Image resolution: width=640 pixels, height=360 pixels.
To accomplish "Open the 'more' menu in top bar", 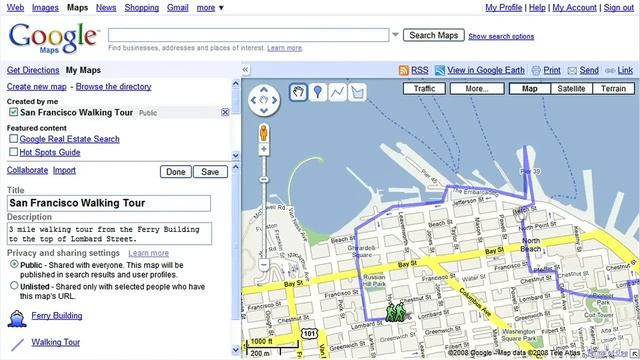I will pos(210,7).
